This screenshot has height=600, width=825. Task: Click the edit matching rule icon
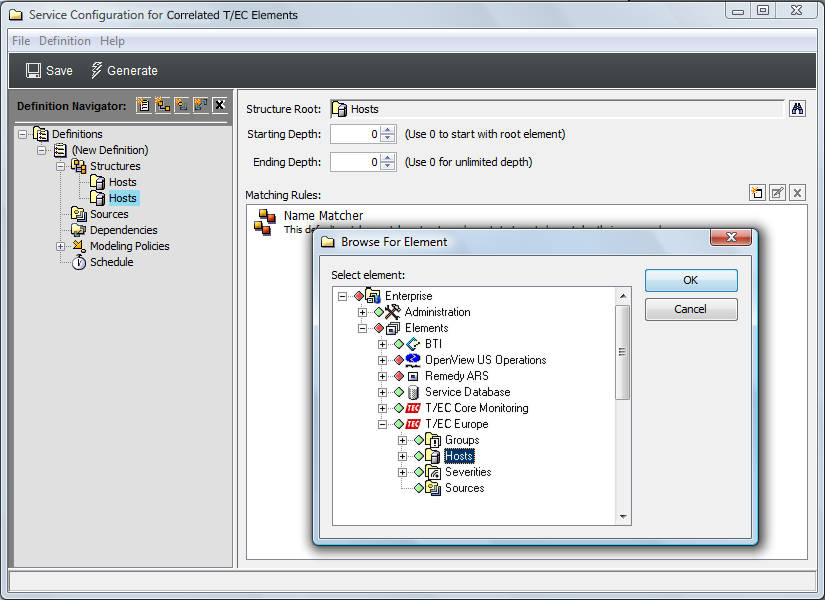[x=777, y=193]
